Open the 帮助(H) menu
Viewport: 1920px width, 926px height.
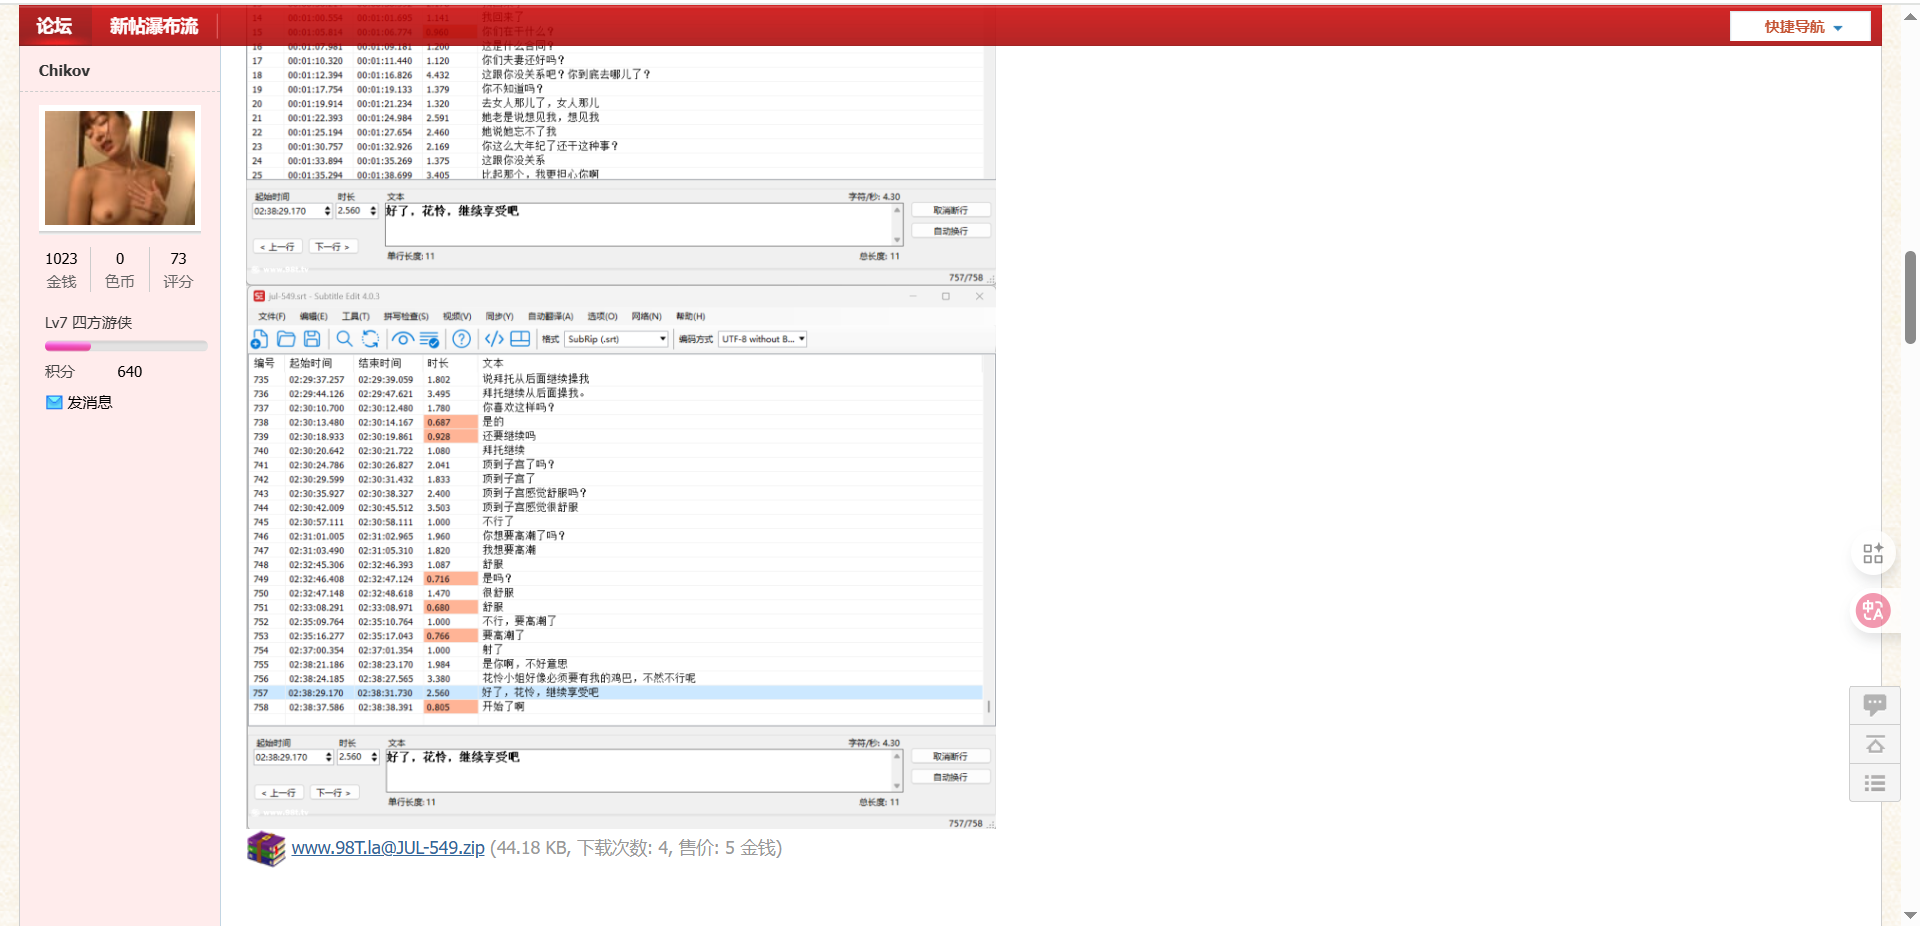[691, 316]
